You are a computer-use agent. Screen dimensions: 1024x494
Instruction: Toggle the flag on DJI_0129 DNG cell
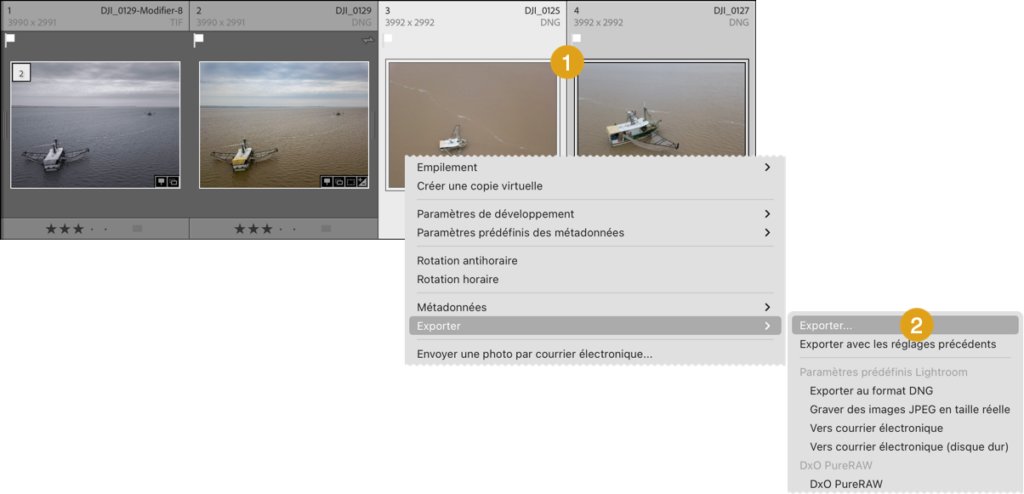pos(199,40)
